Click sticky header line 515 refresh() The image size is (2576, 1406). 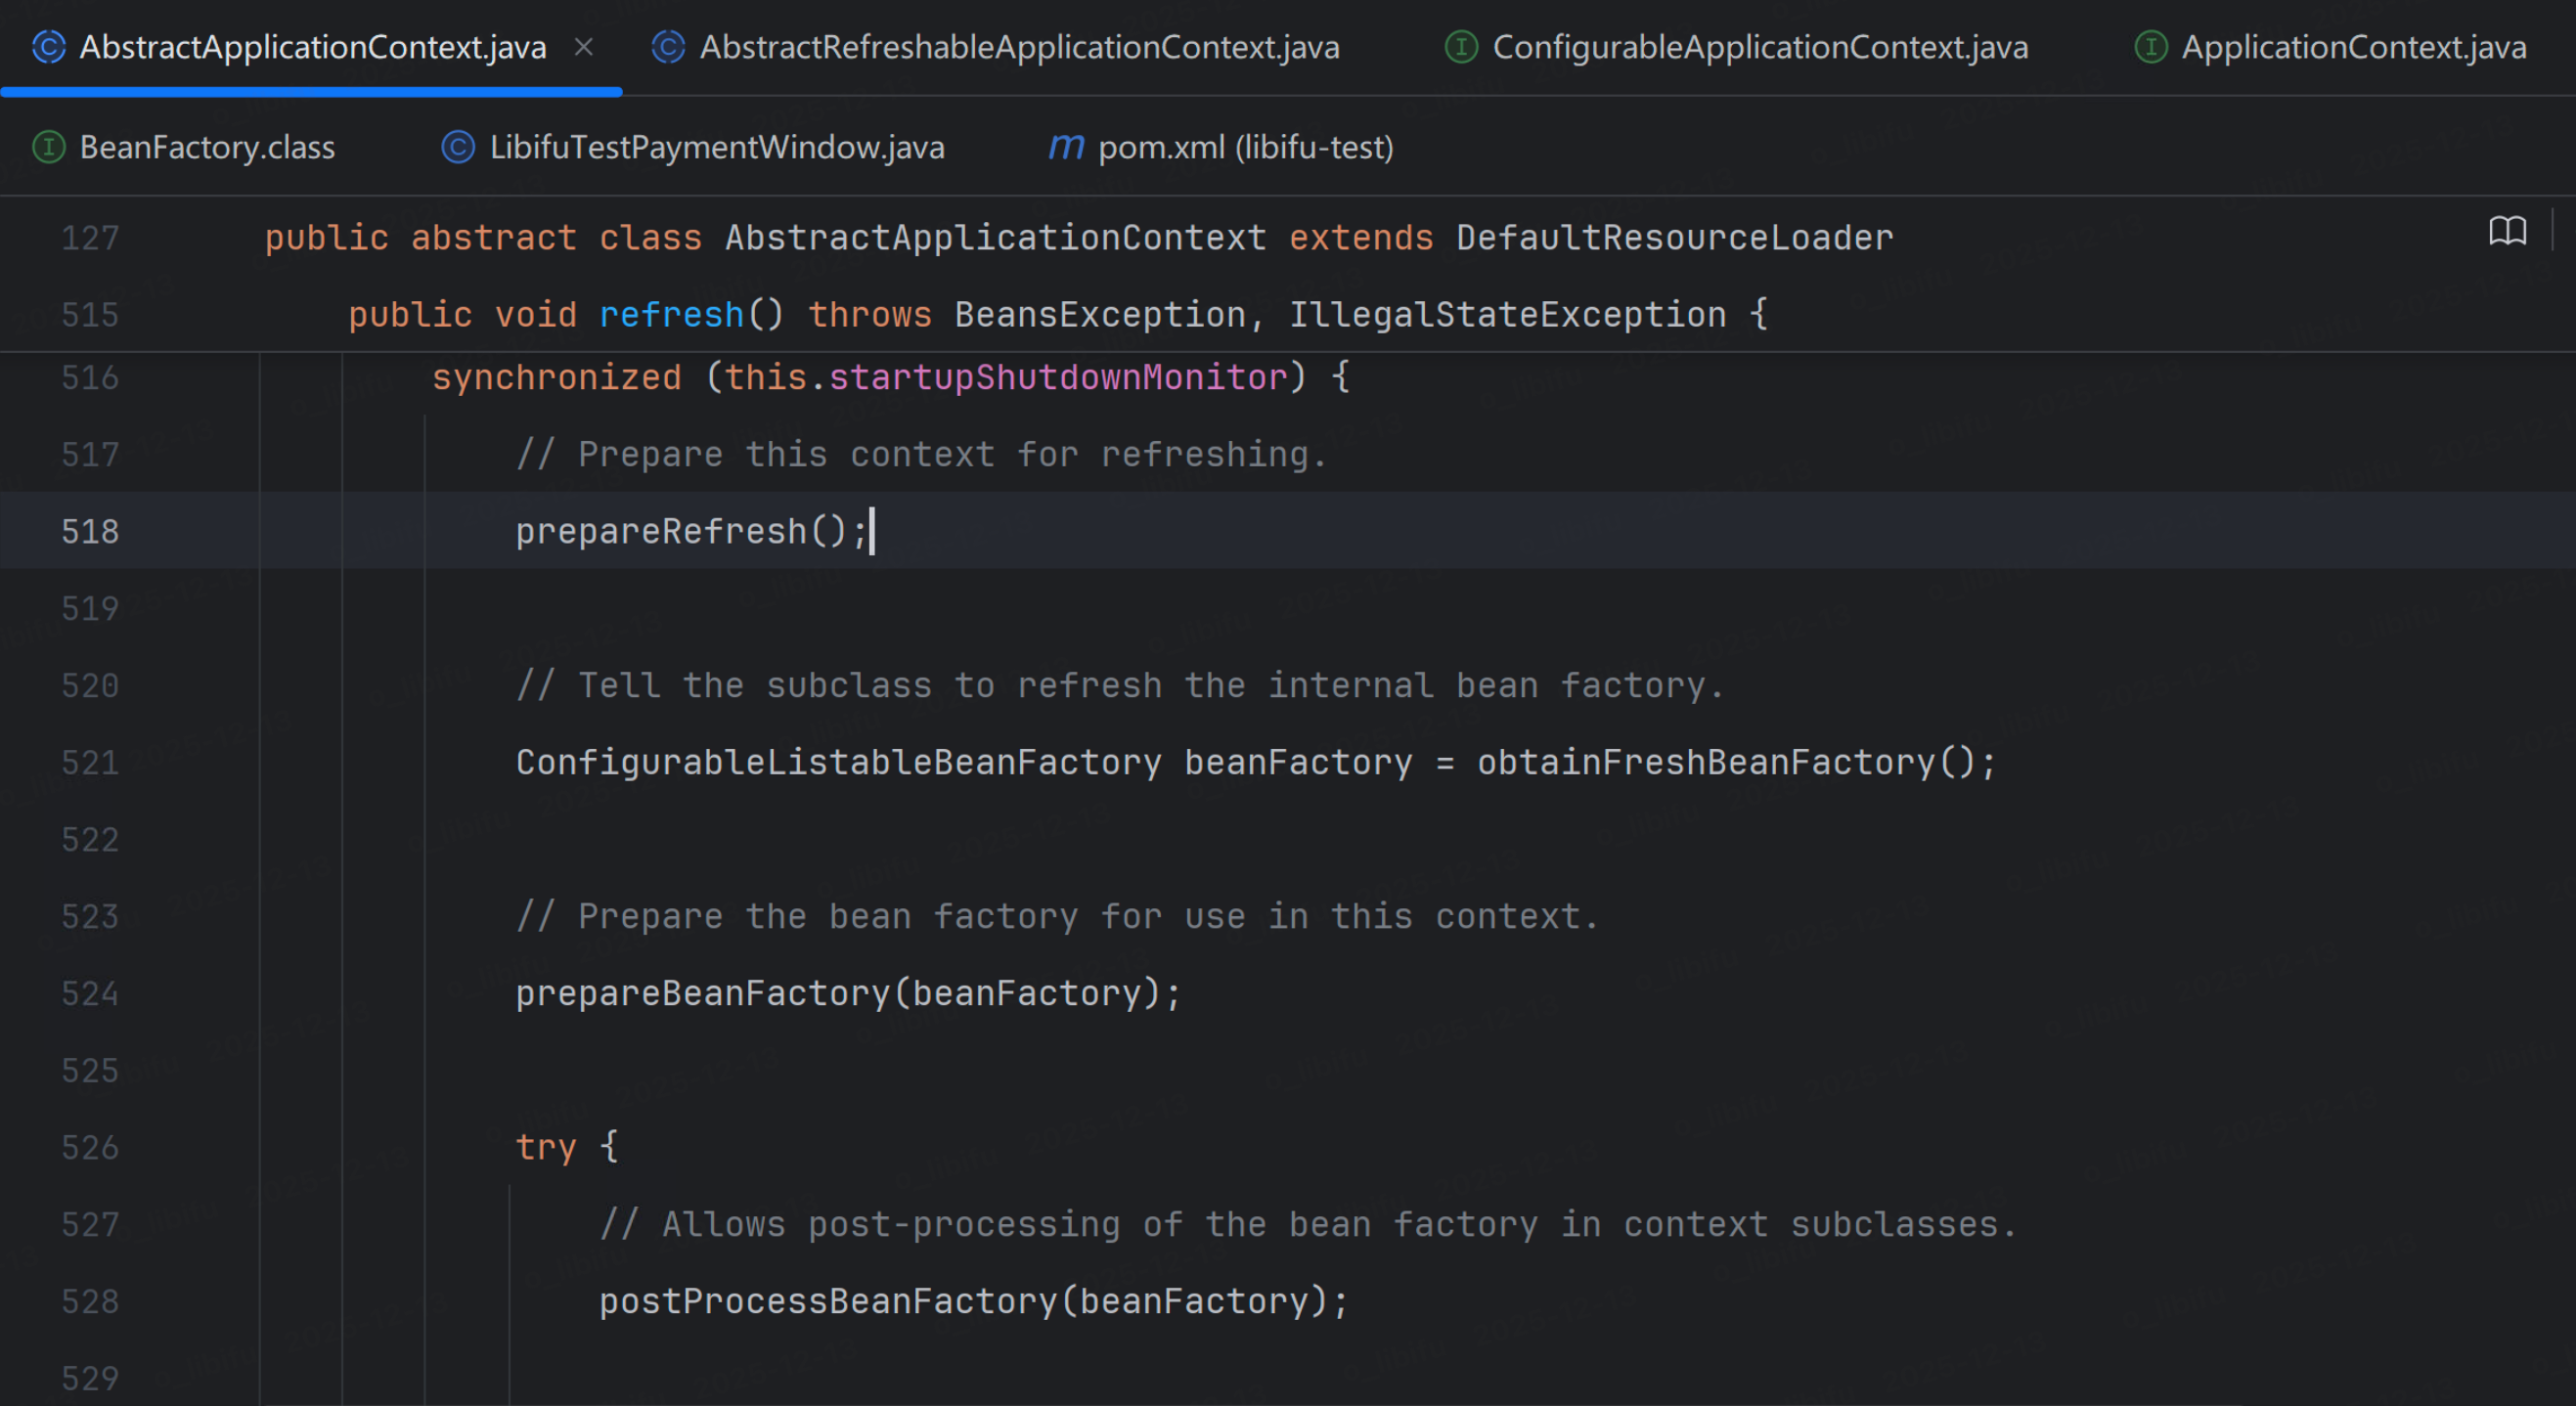tap(671, 315)
